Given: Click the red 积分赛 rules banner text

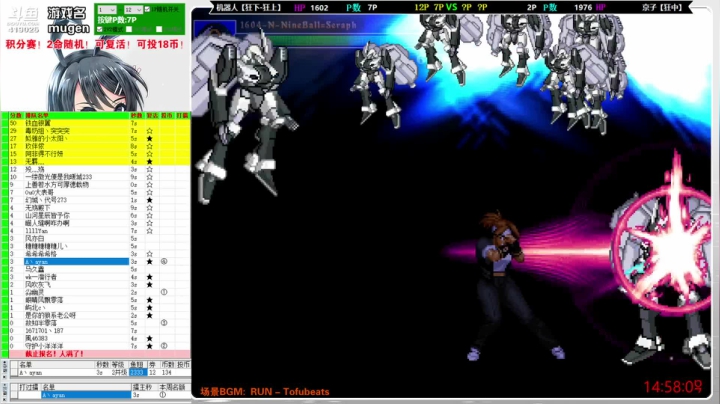Looking at the screenshot, I should click(x=95, y=45).
